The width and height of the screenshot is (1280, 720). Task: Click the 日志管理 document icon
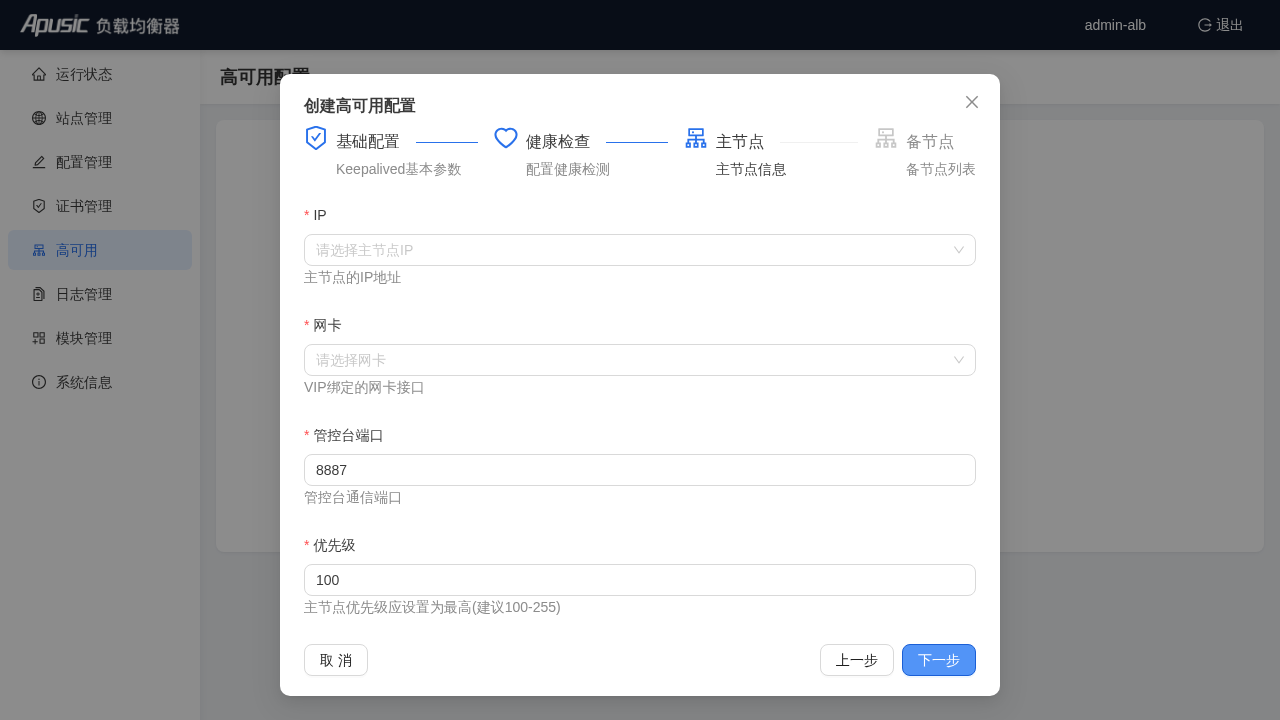pyautogui.click(x=39, y=294)
